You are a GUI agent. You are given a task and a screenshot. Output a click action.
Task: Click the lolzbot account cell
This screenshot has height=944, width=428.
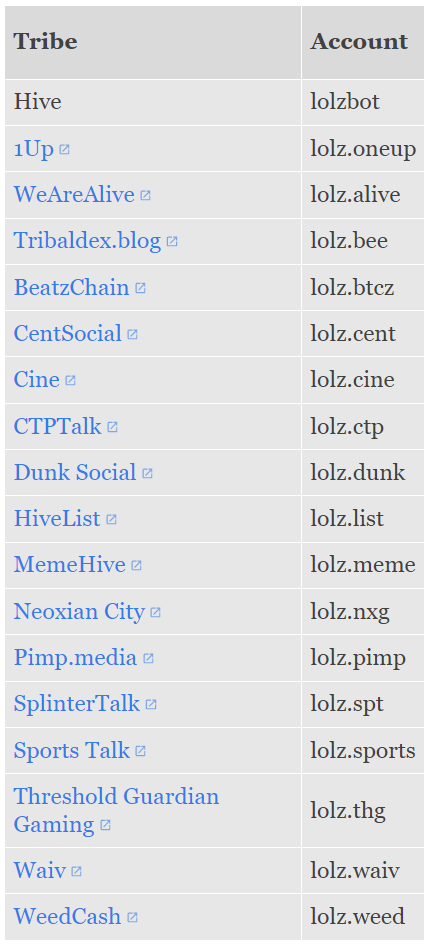[363, 102]
